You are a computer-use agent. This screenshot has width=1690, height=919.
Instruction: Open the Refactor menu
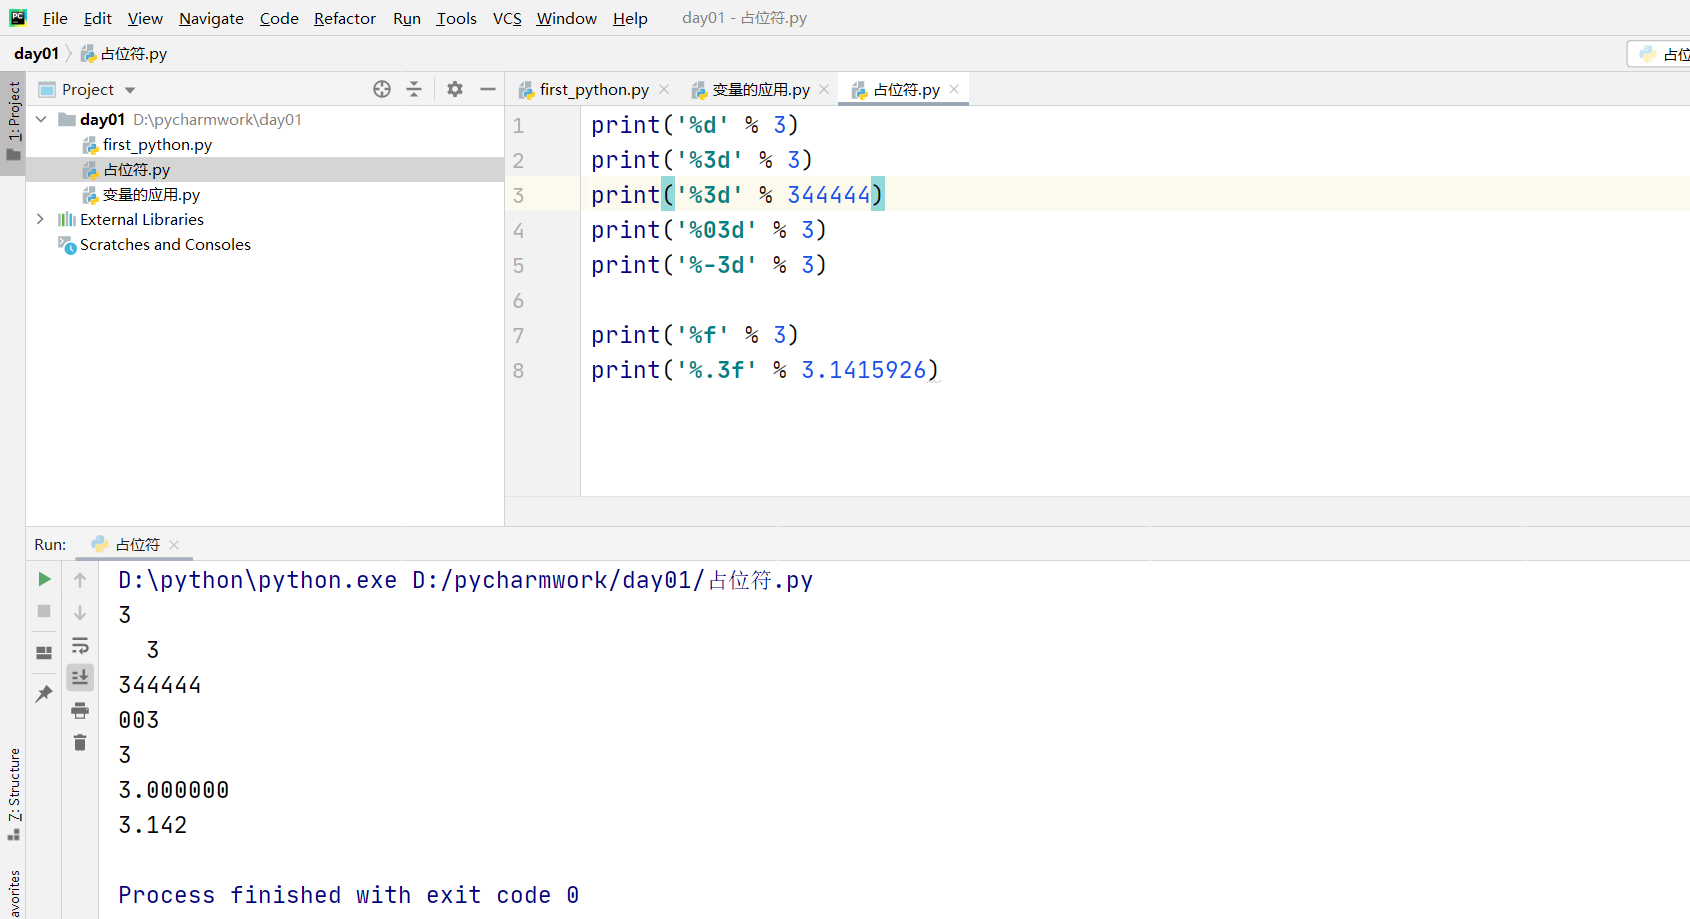click(x=345, y=18)
